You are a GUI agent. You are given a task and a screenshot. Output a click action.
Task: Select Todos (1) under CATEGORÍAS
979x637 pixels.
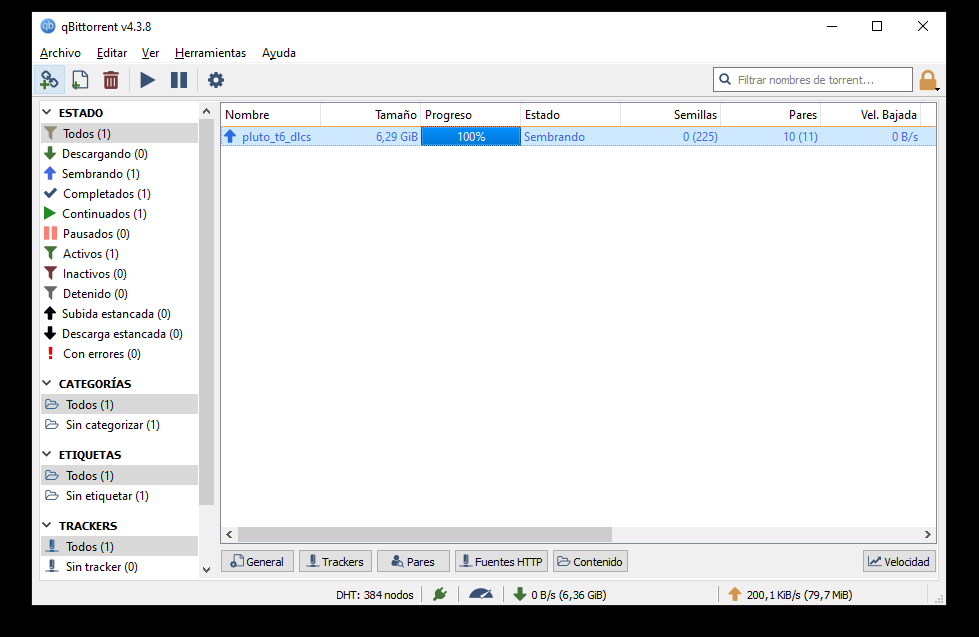point(119,405)
